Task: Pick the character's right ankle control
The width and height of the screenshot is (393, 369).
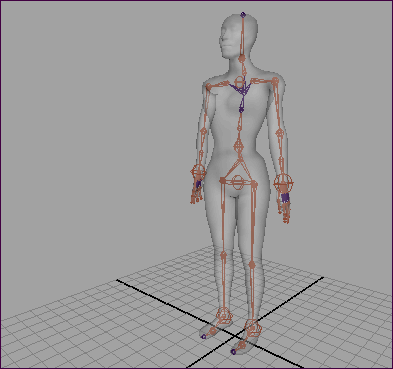Action: click(223, 315)
